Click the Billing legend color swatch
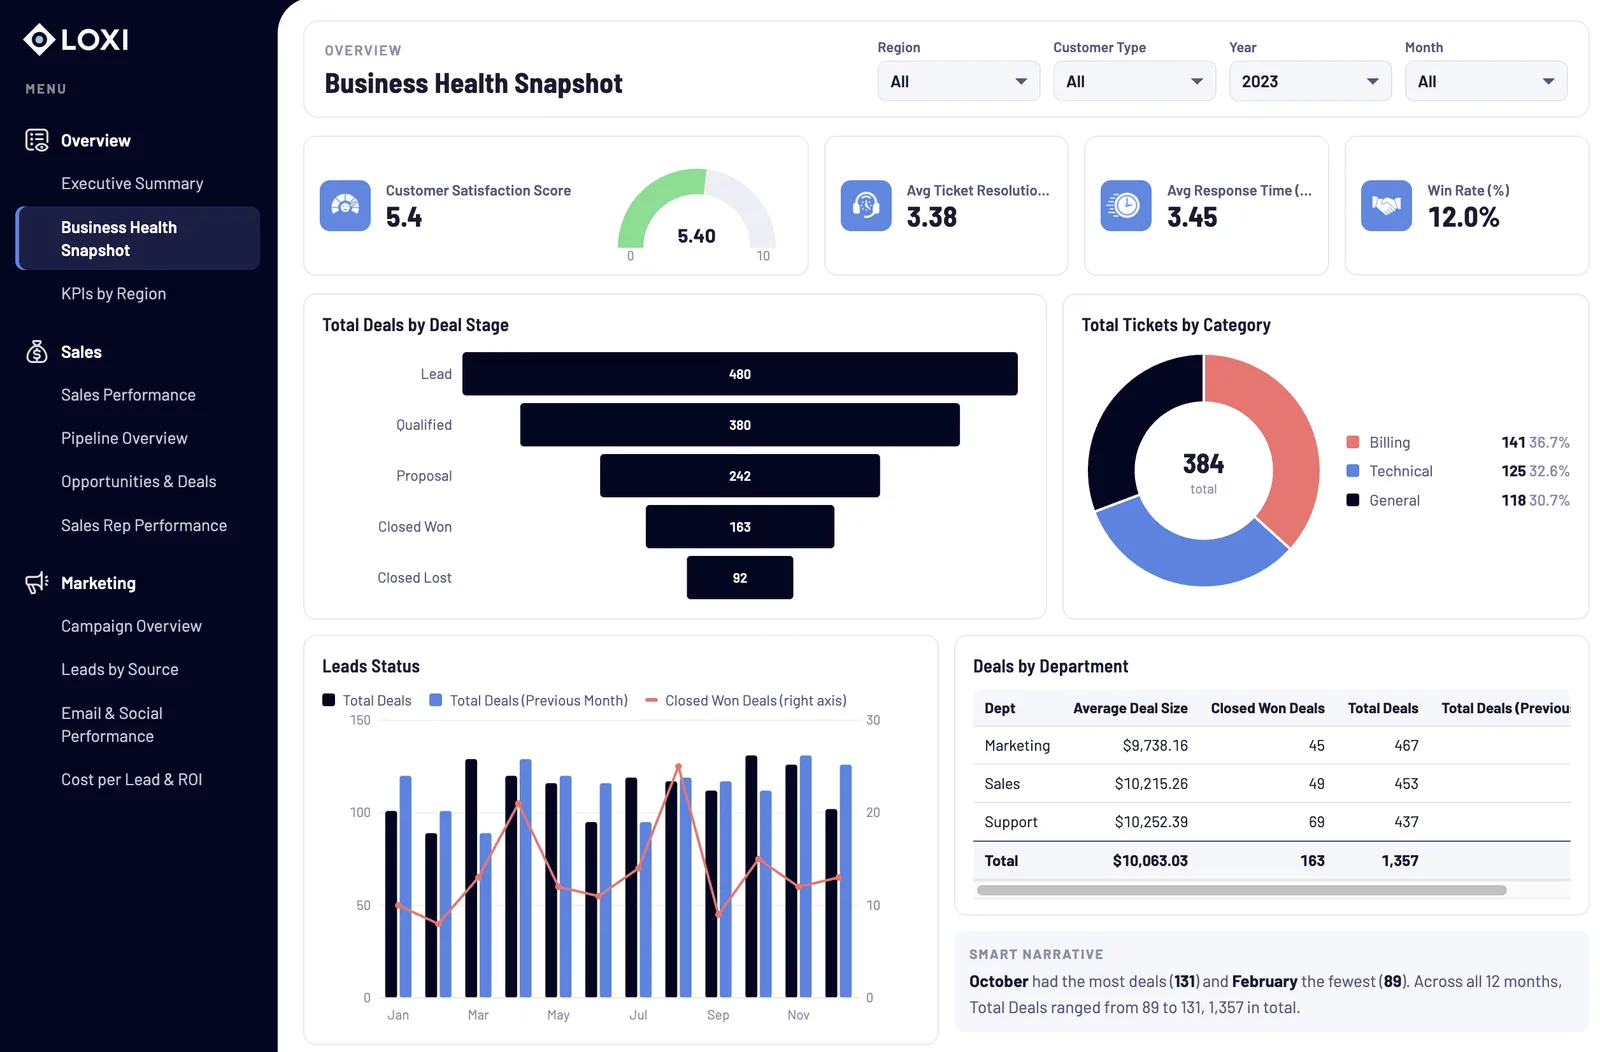This screenshot has height=1052, width=1600. tap(1353, 442)
